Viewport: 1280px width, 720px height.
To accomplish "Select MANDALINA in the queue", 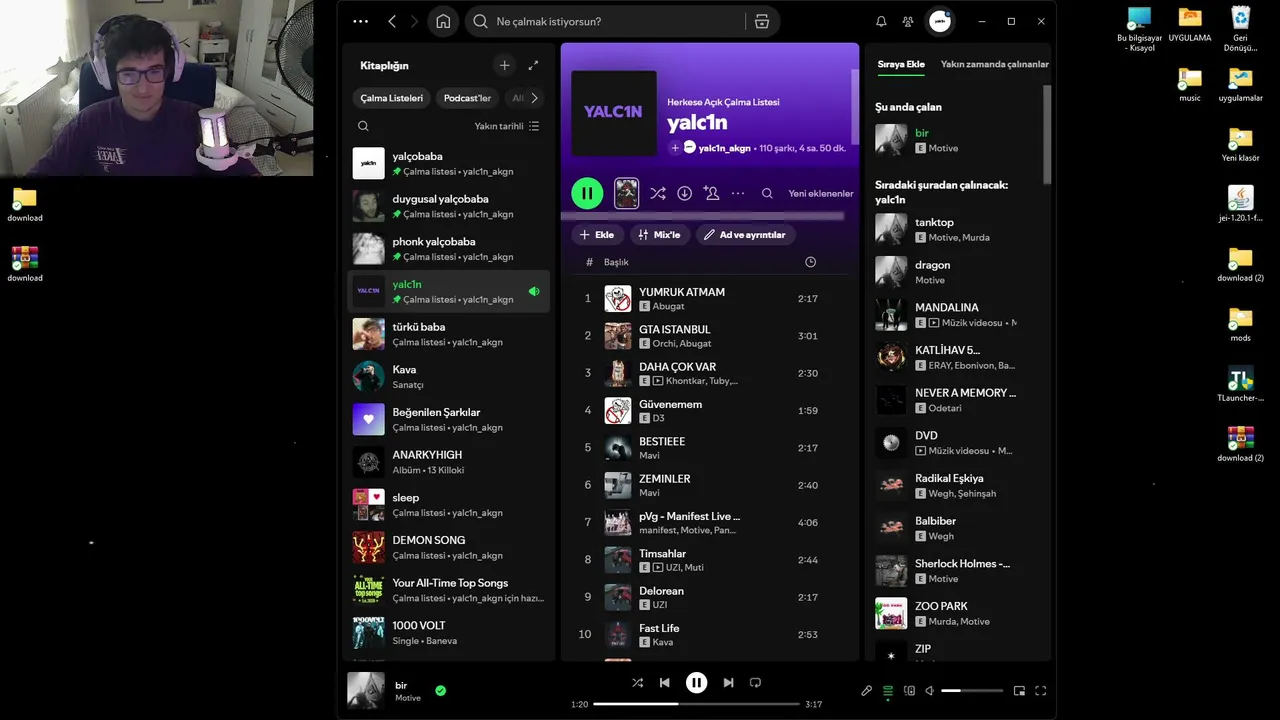I will [955, 314].
